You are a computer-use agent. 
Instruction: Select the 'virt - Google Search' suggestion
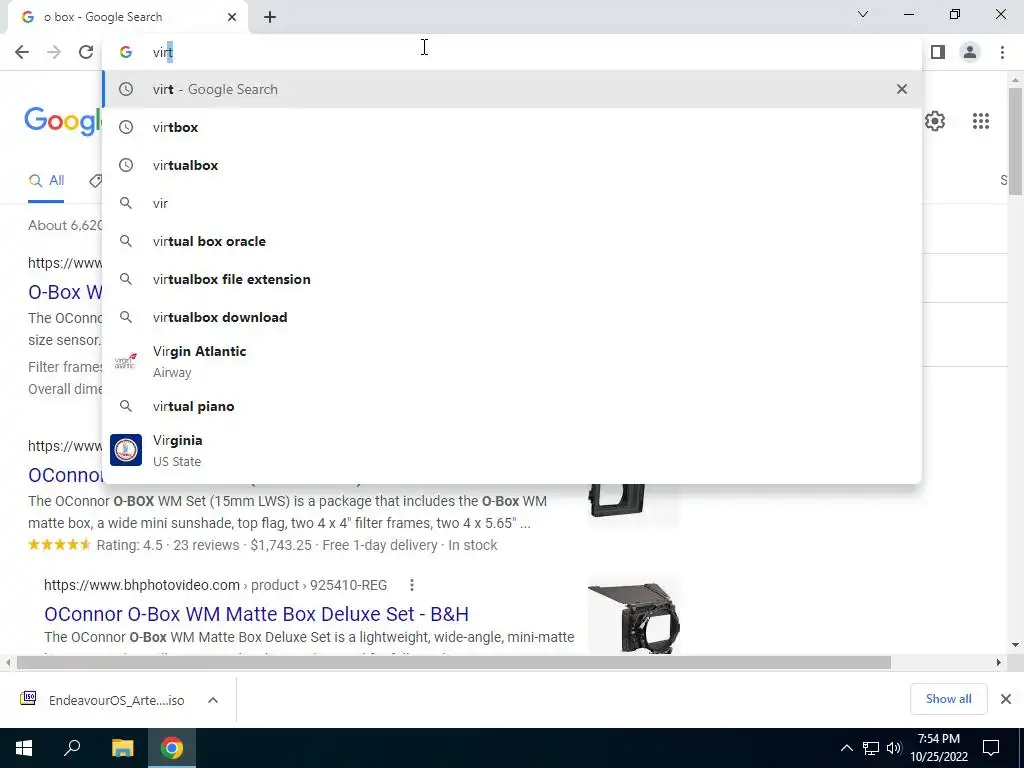point(512,89)
